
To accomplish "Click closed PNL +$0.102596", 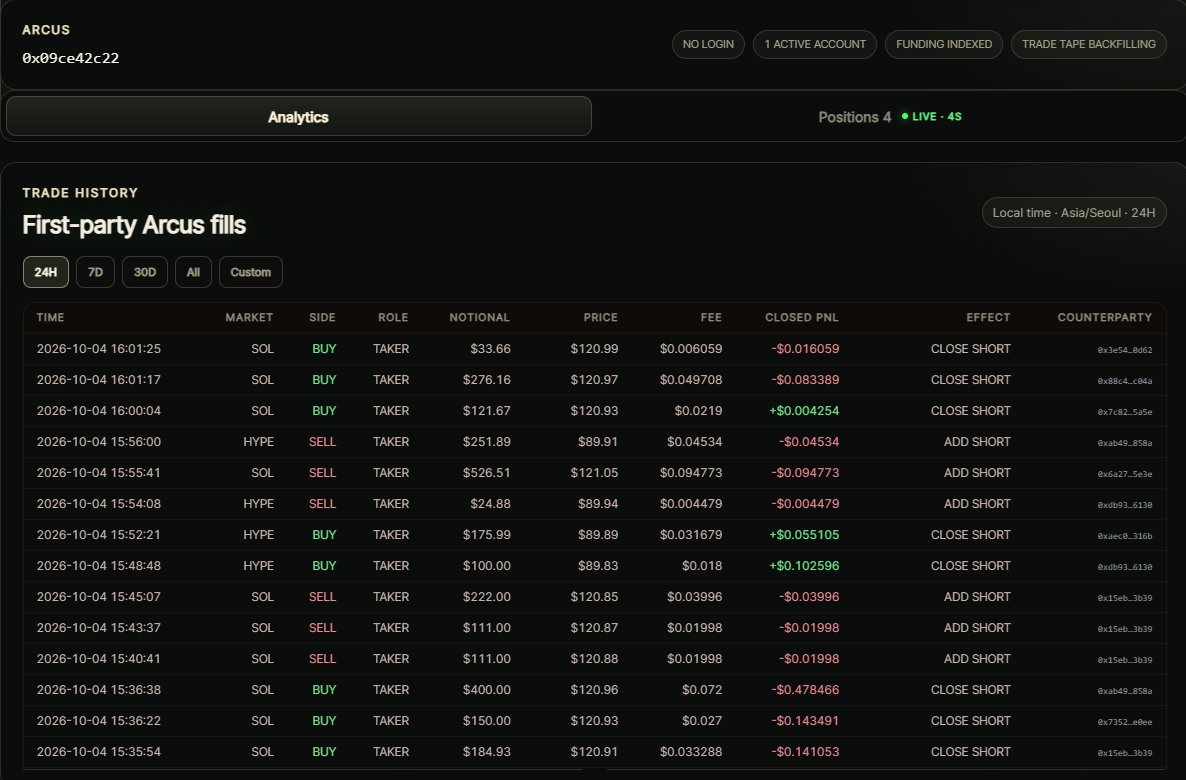I will 804,566.
